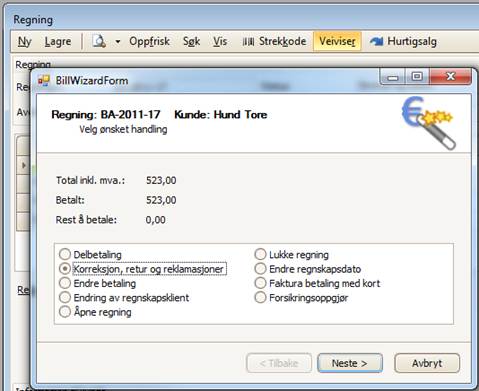Click the Velg ønsket handling subtitle

[123, 129]
